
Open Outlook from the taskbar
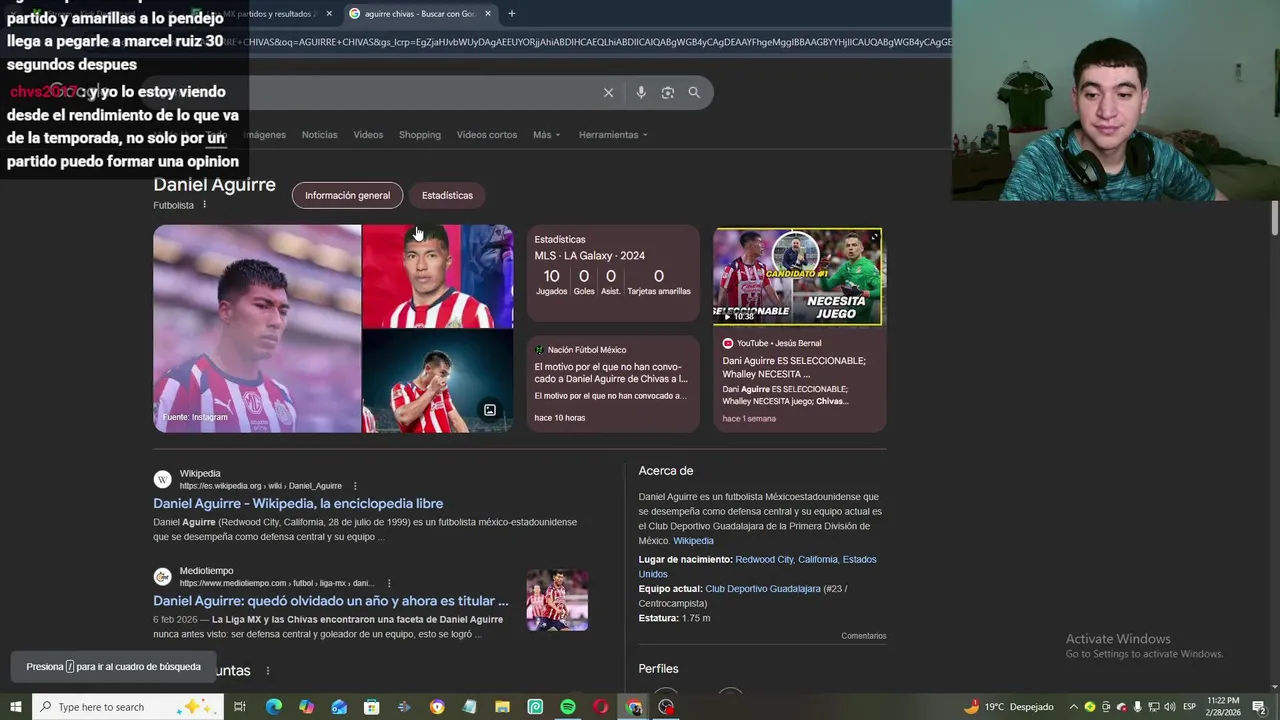tap(339, 707)
